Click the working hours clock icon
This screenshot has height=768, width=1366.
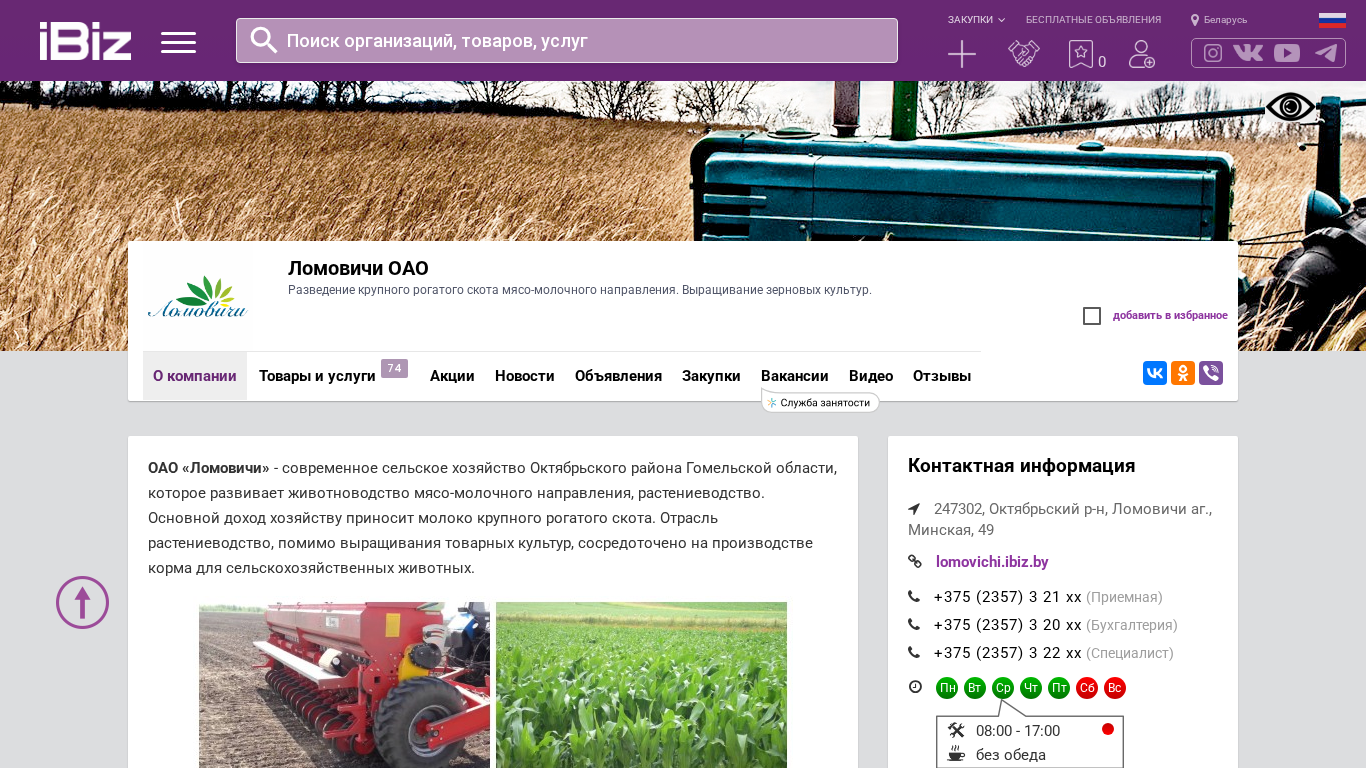[915, 687]
